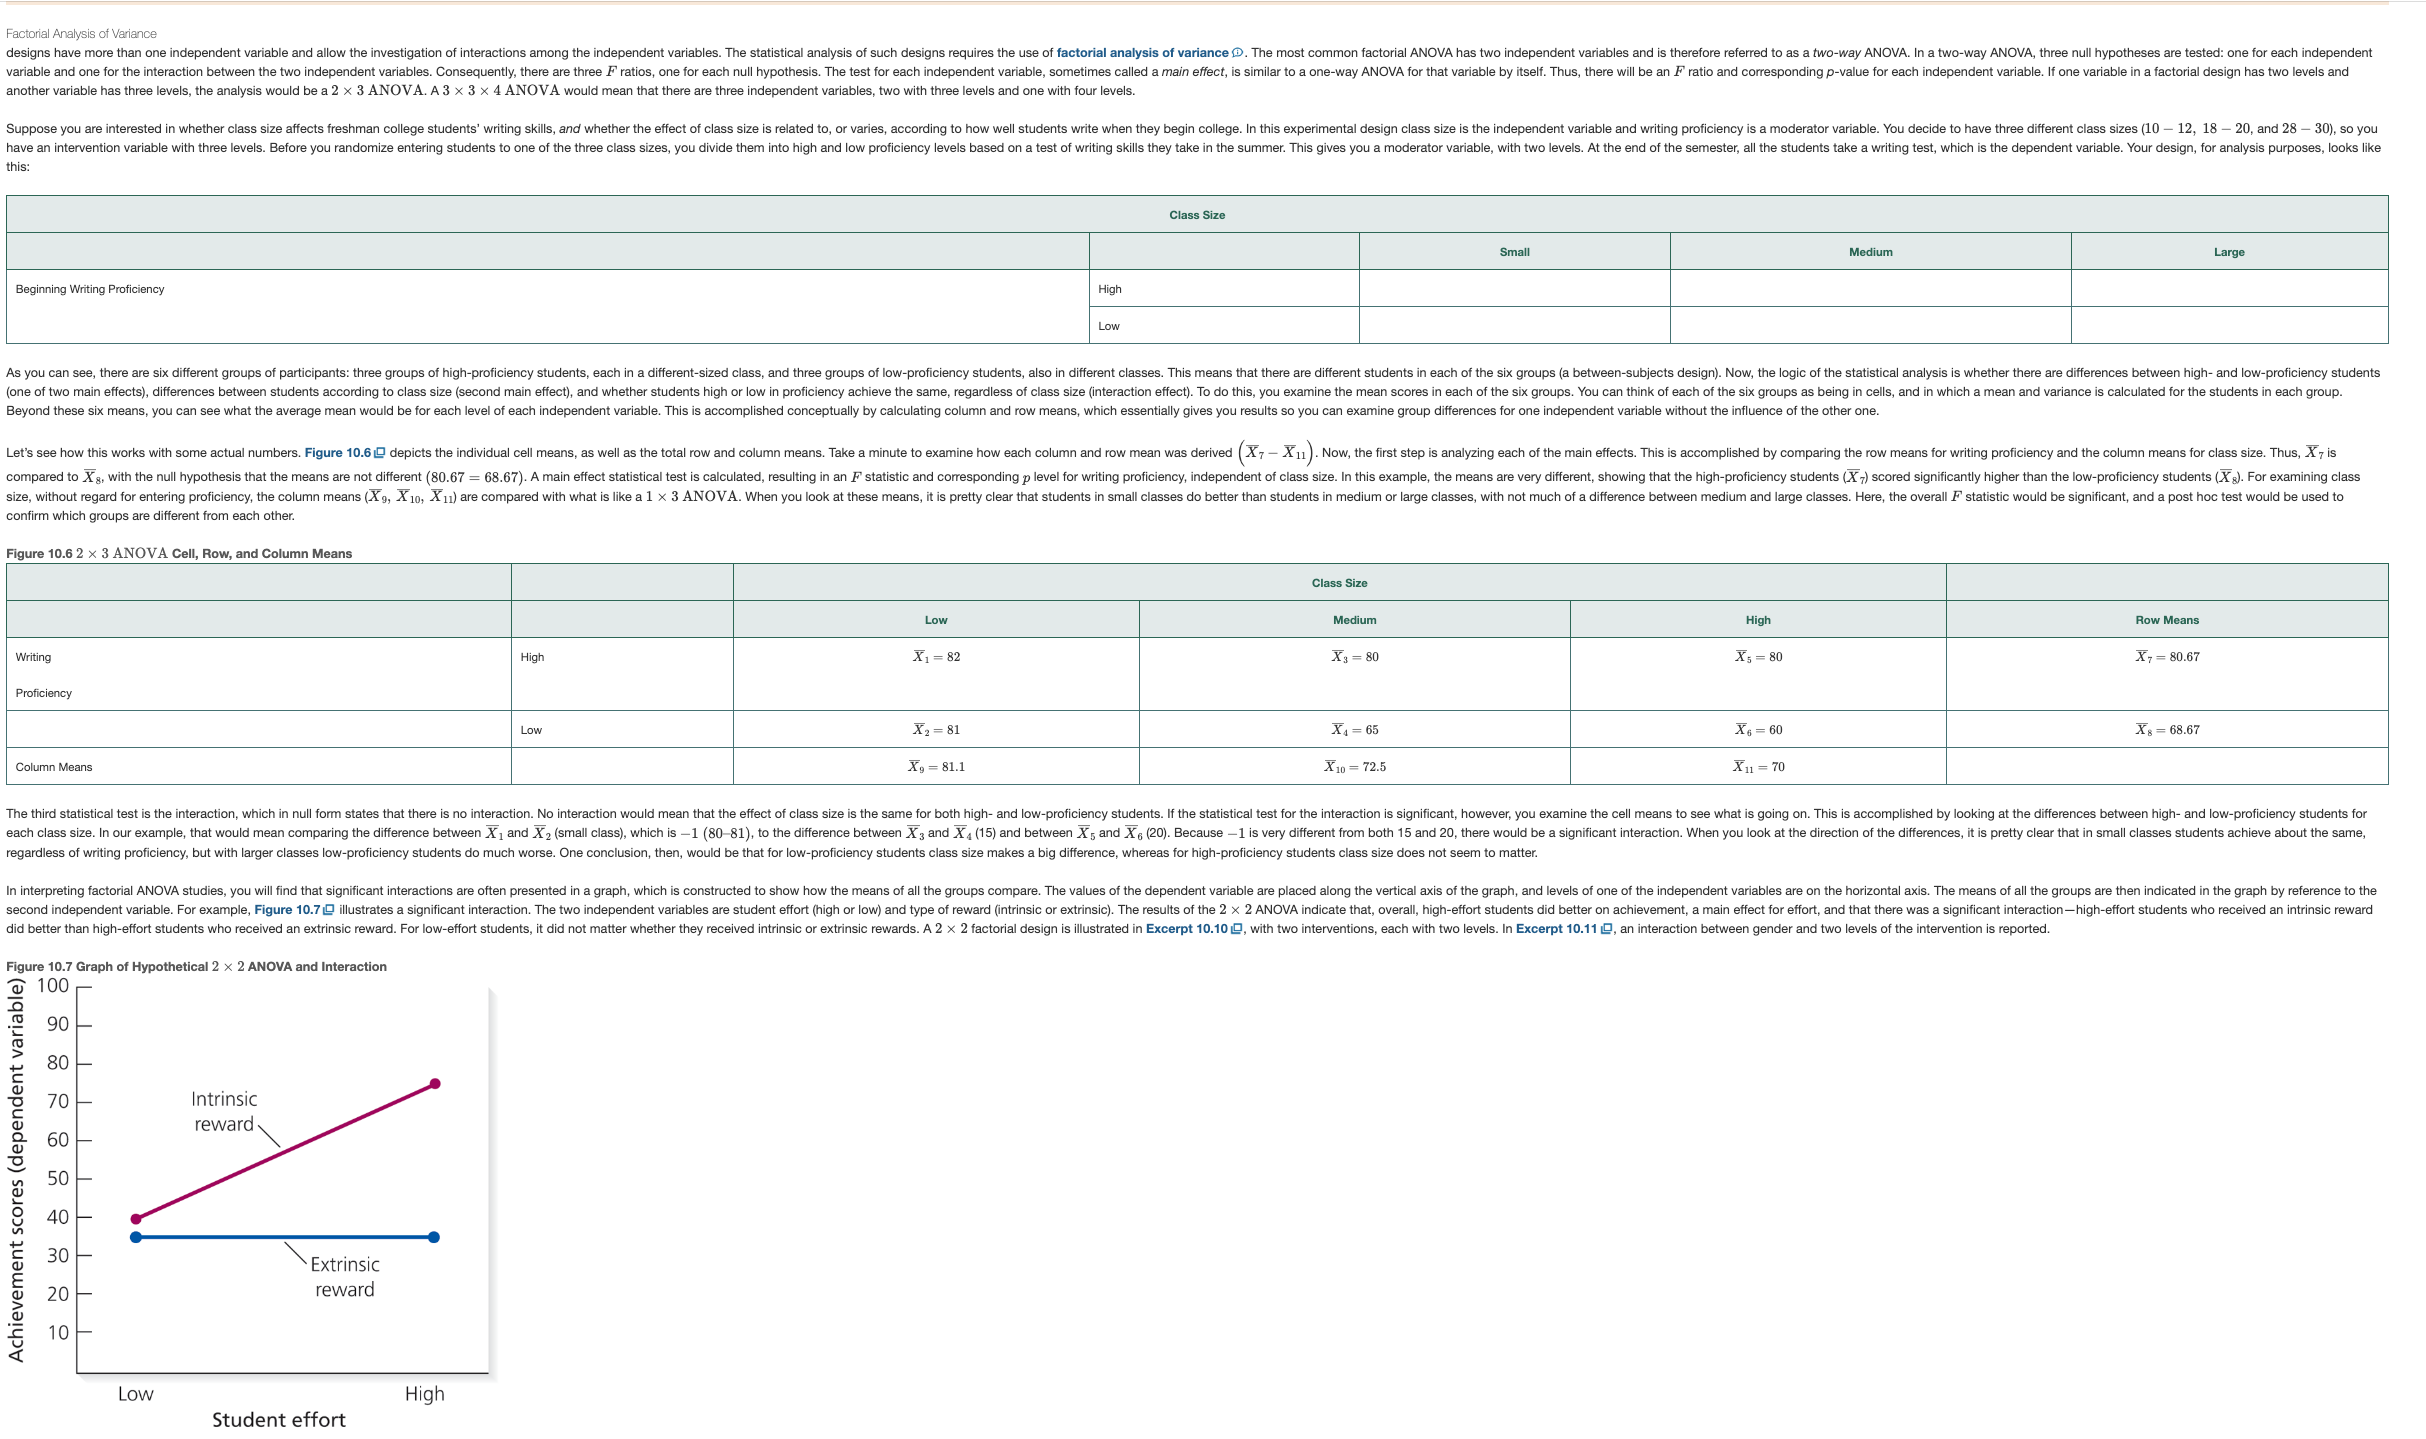Viewport: 2426px width, 1439px height.
Task: Click the 'High' label on the student effort axis
Action: pos(425,1394)
